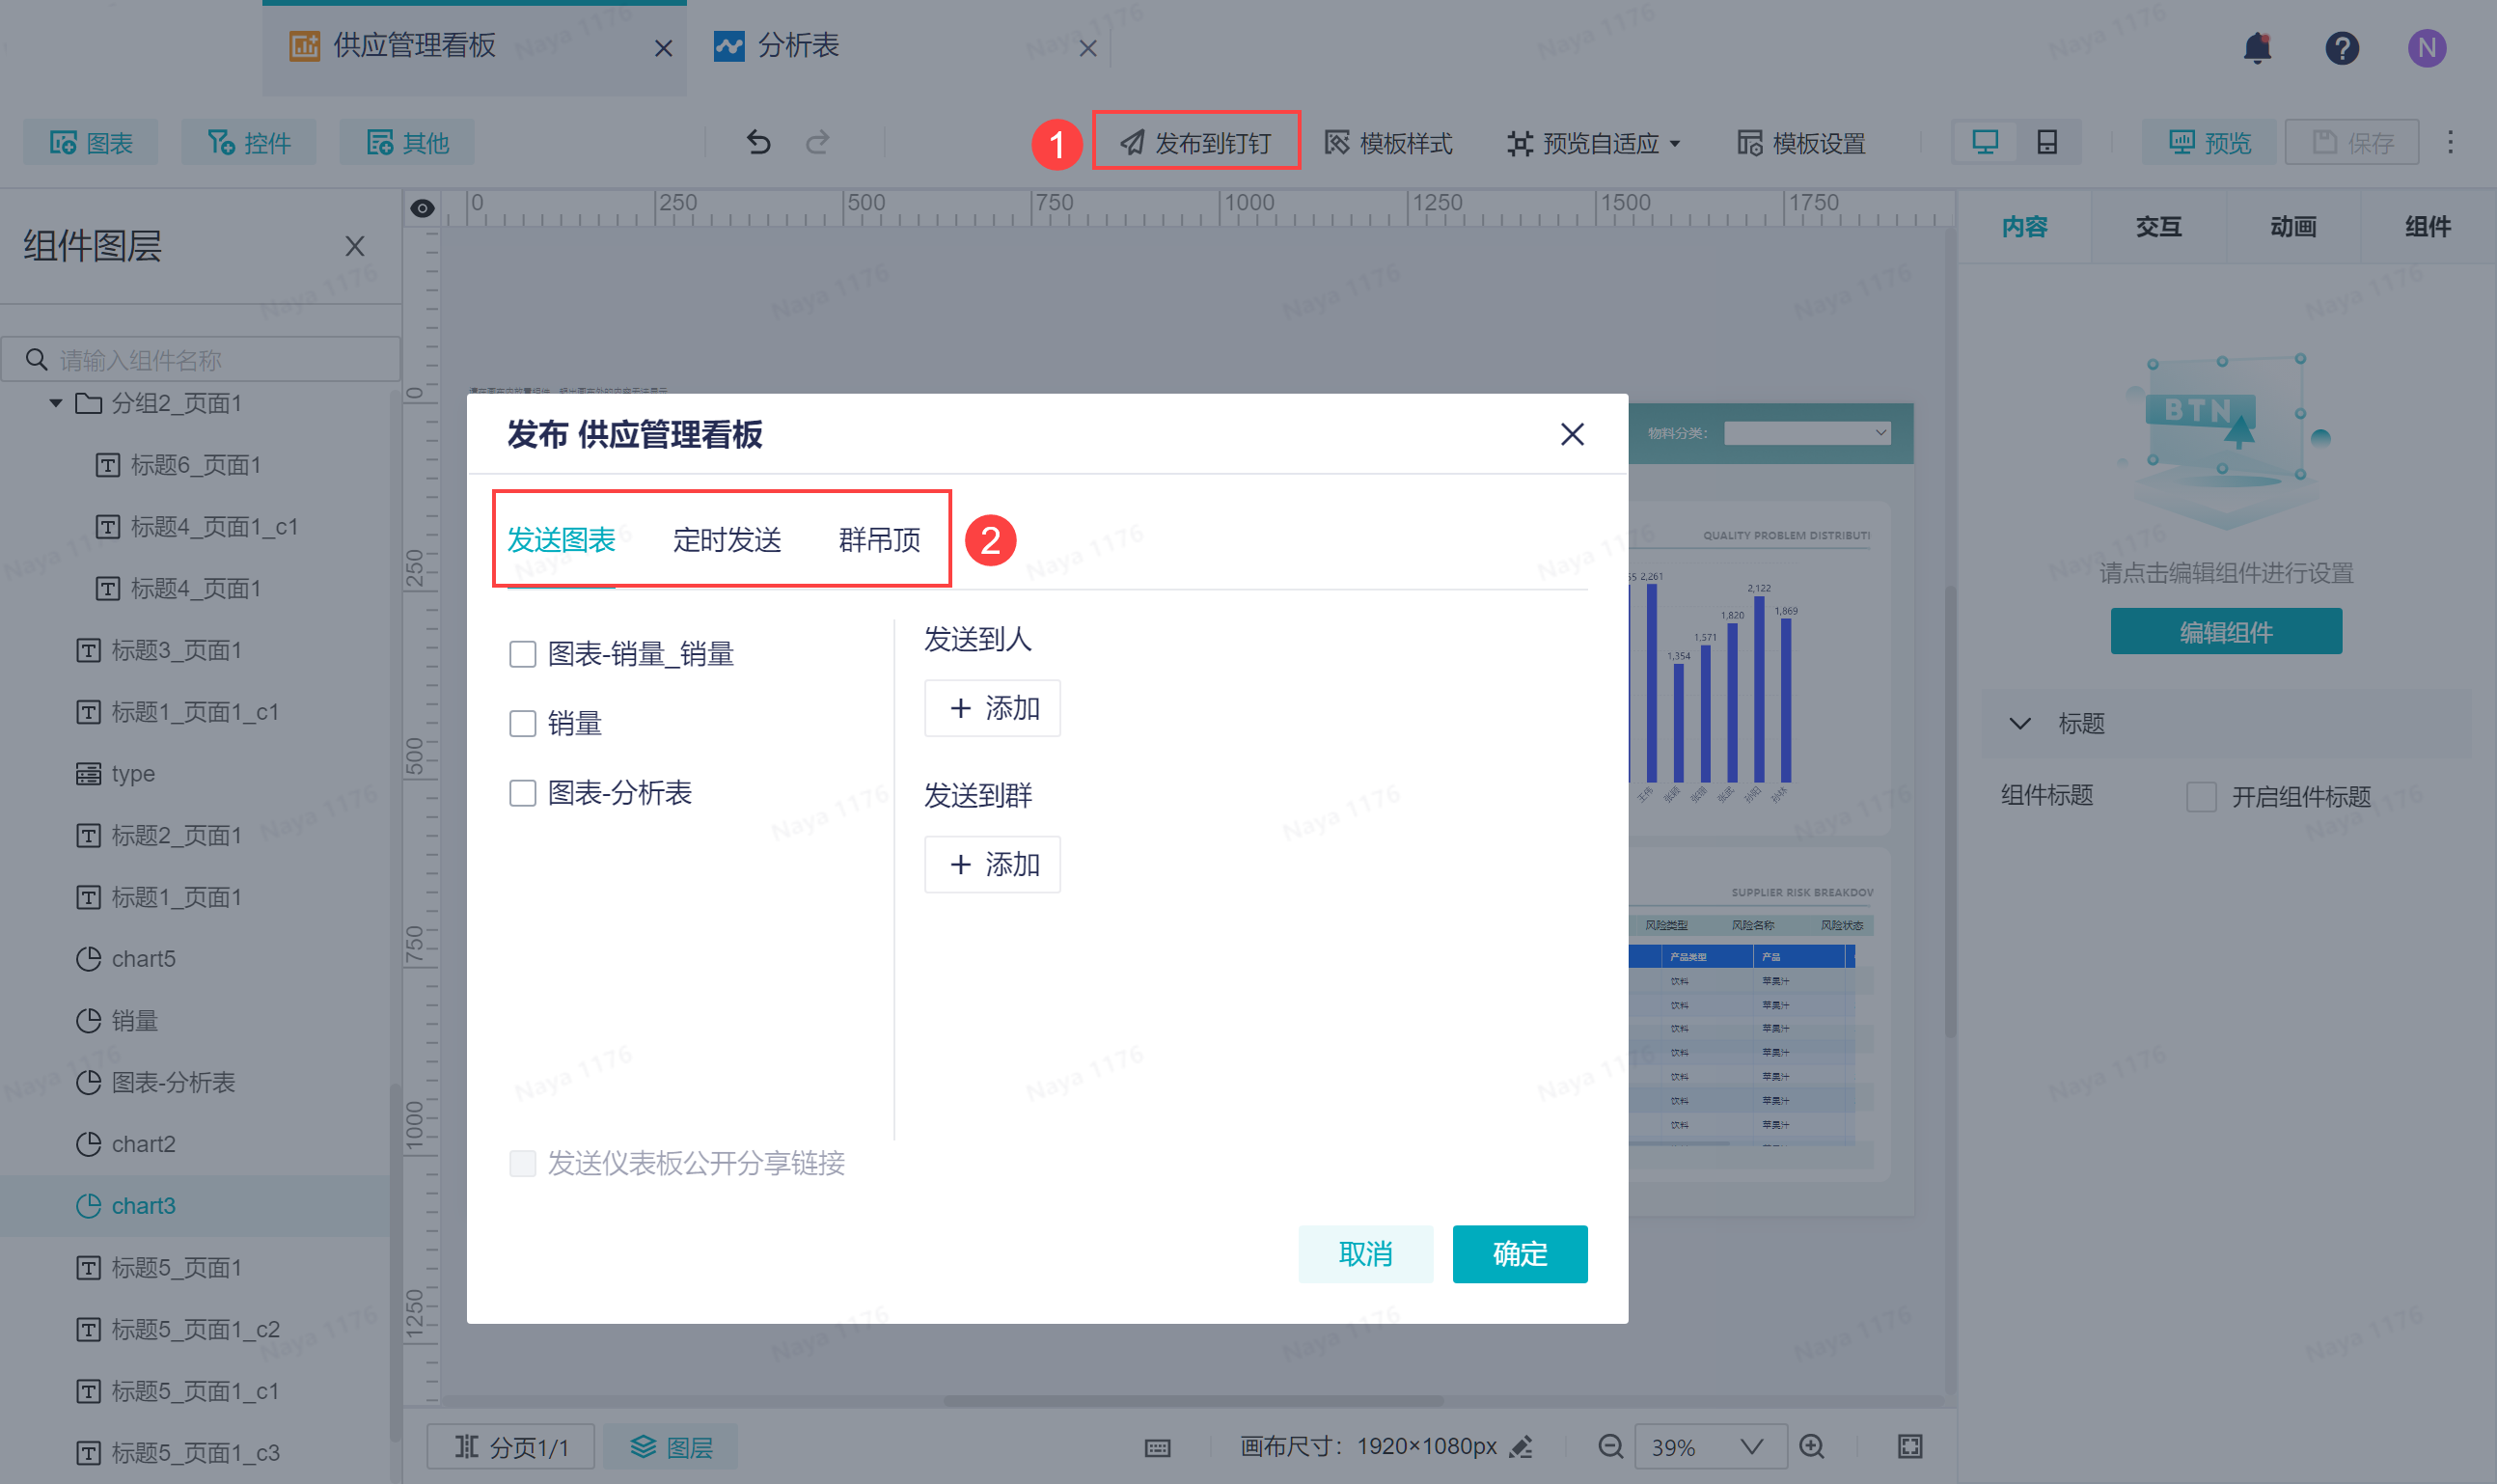The height and width of the screenshot is (1484, 2497).
Task: Click the keyboard shortcuts icon in status bar
Action: click(x=1157, y=1447)
